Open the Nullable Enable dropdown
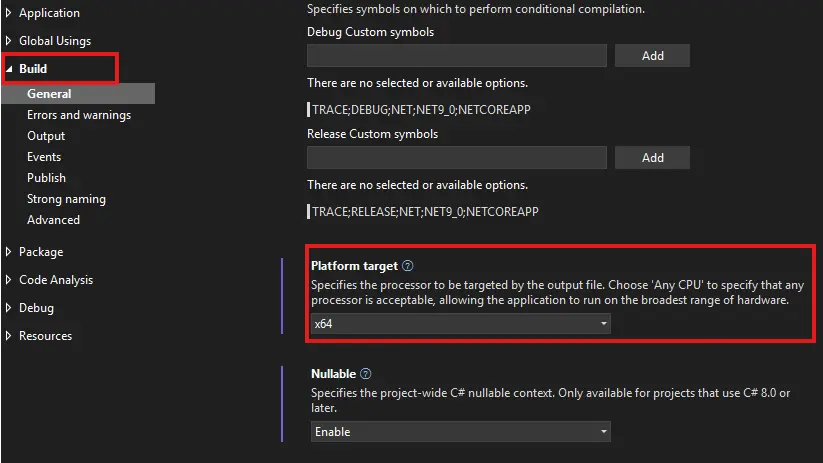Screen dimensions: 823x463 [x=461, y=432]
